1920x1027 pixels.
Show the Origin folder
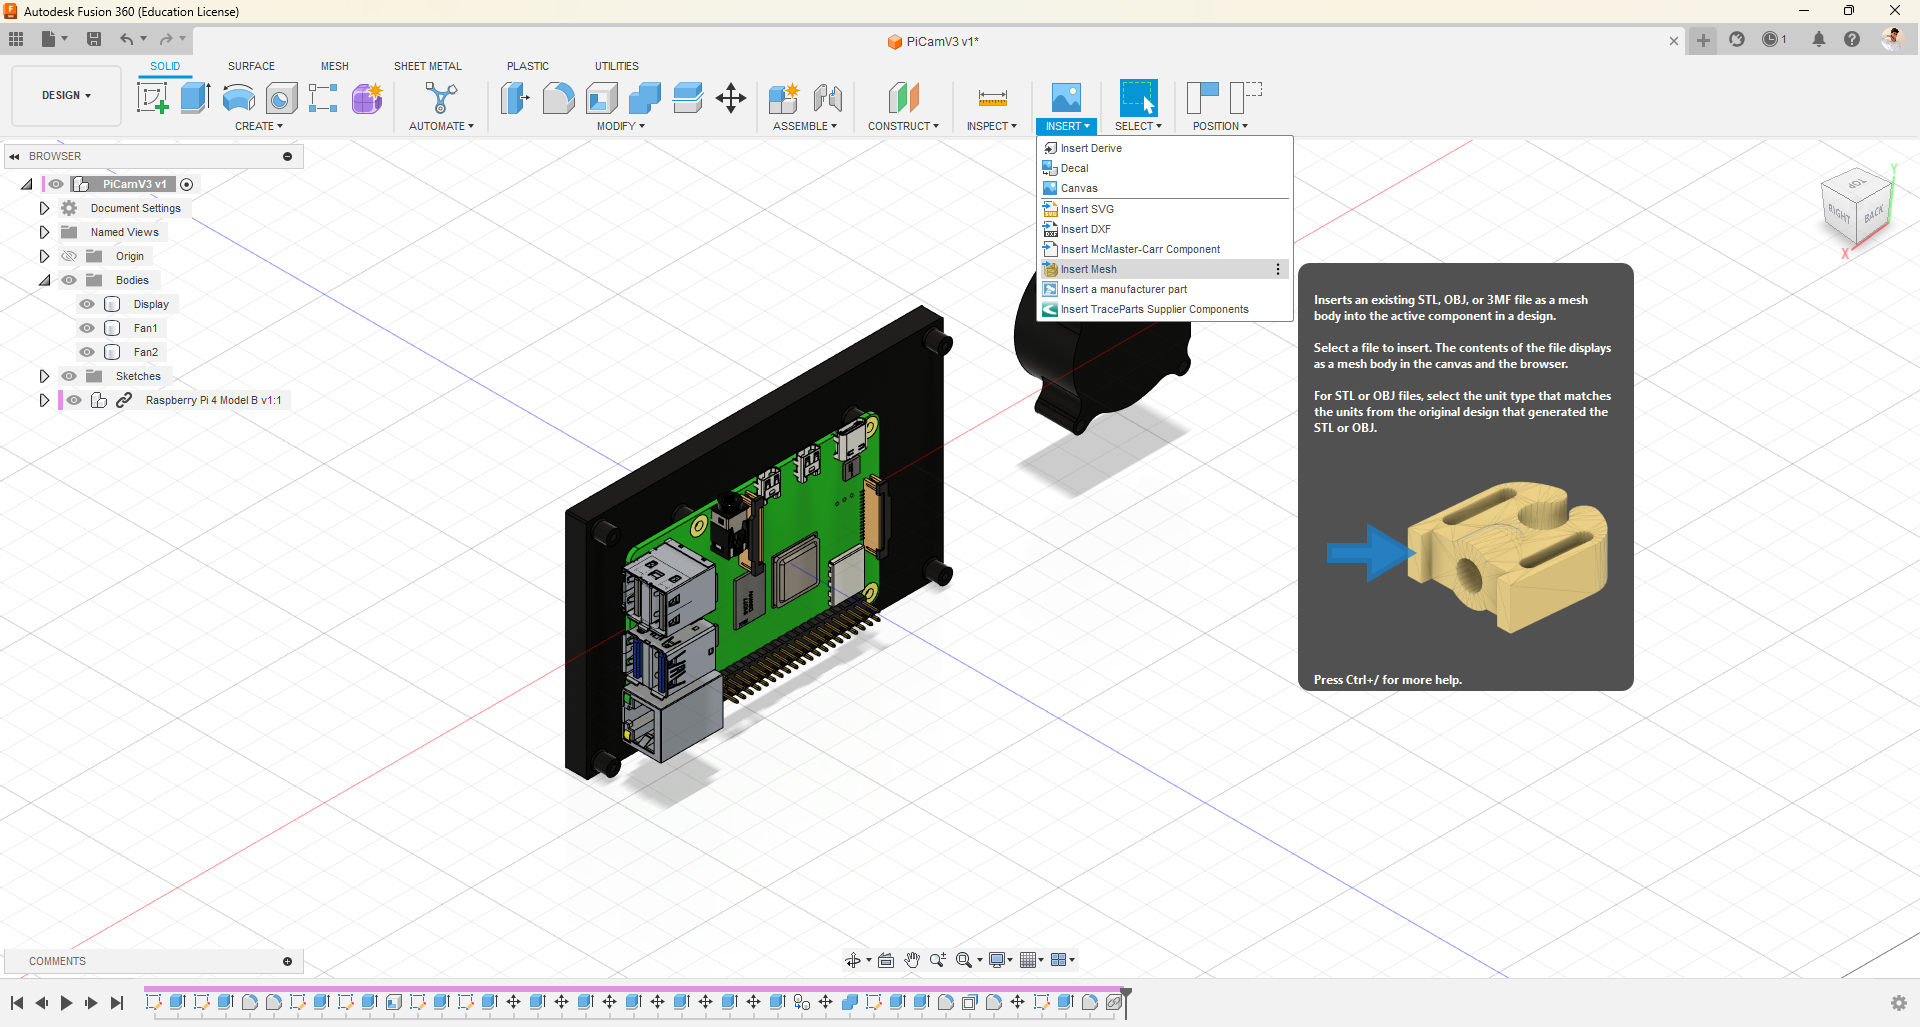click(69, 256)
